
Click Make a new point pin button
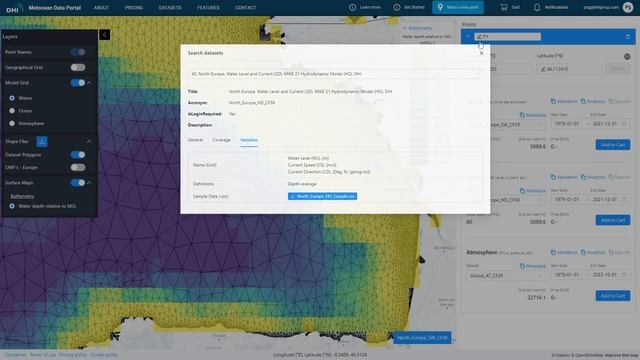point(458,7)
